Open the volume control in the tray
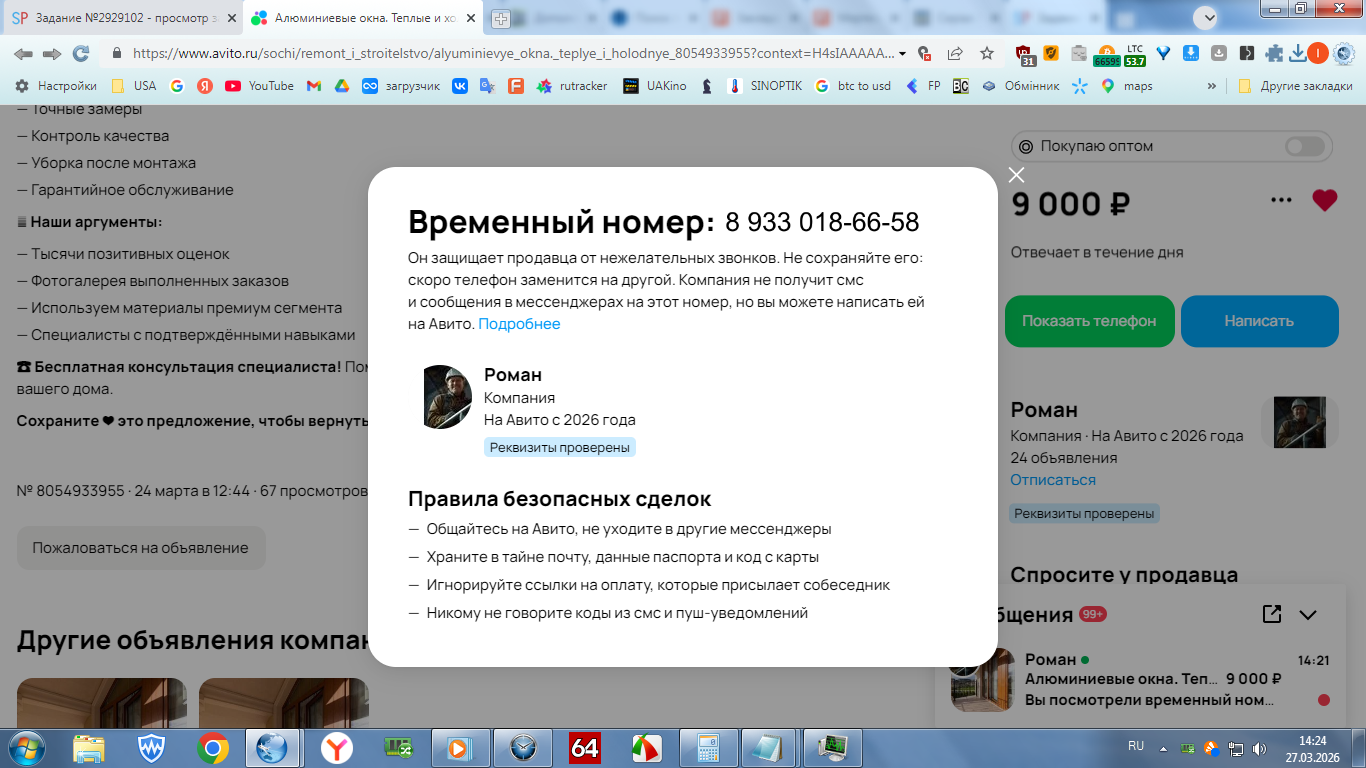This screenshot has width=1366, height=768. click(x=1258, y=748)
